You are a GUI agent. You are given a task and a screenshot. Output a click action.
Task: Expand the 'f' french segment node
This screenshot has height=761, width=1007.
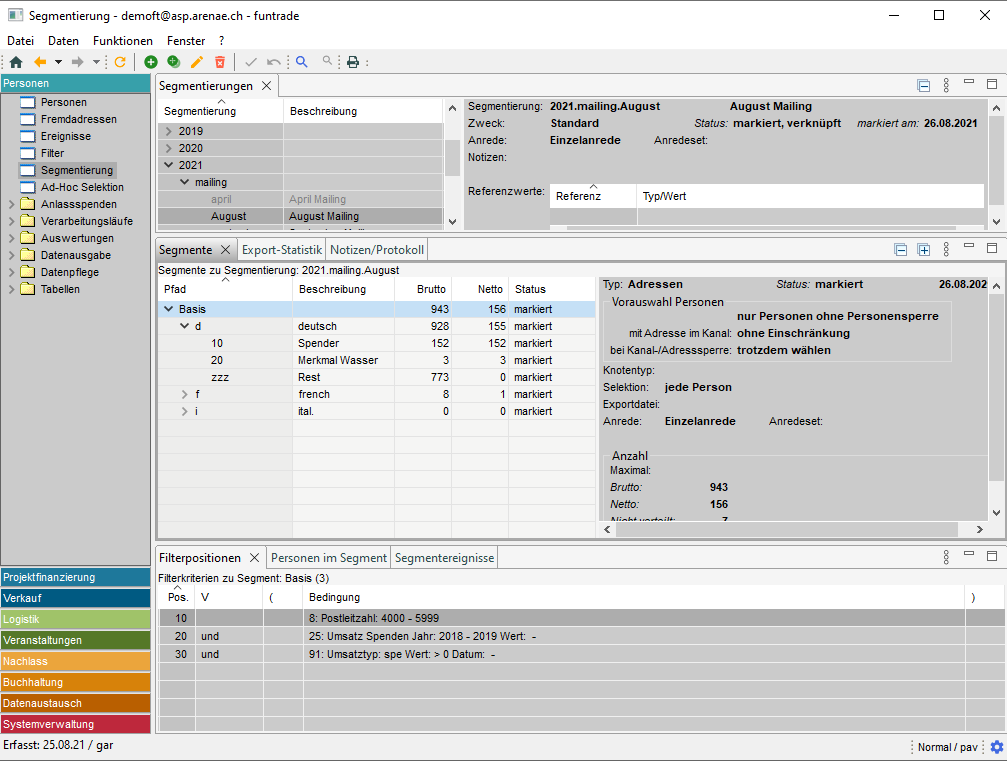pyautogui.click(x=184, y=394)
